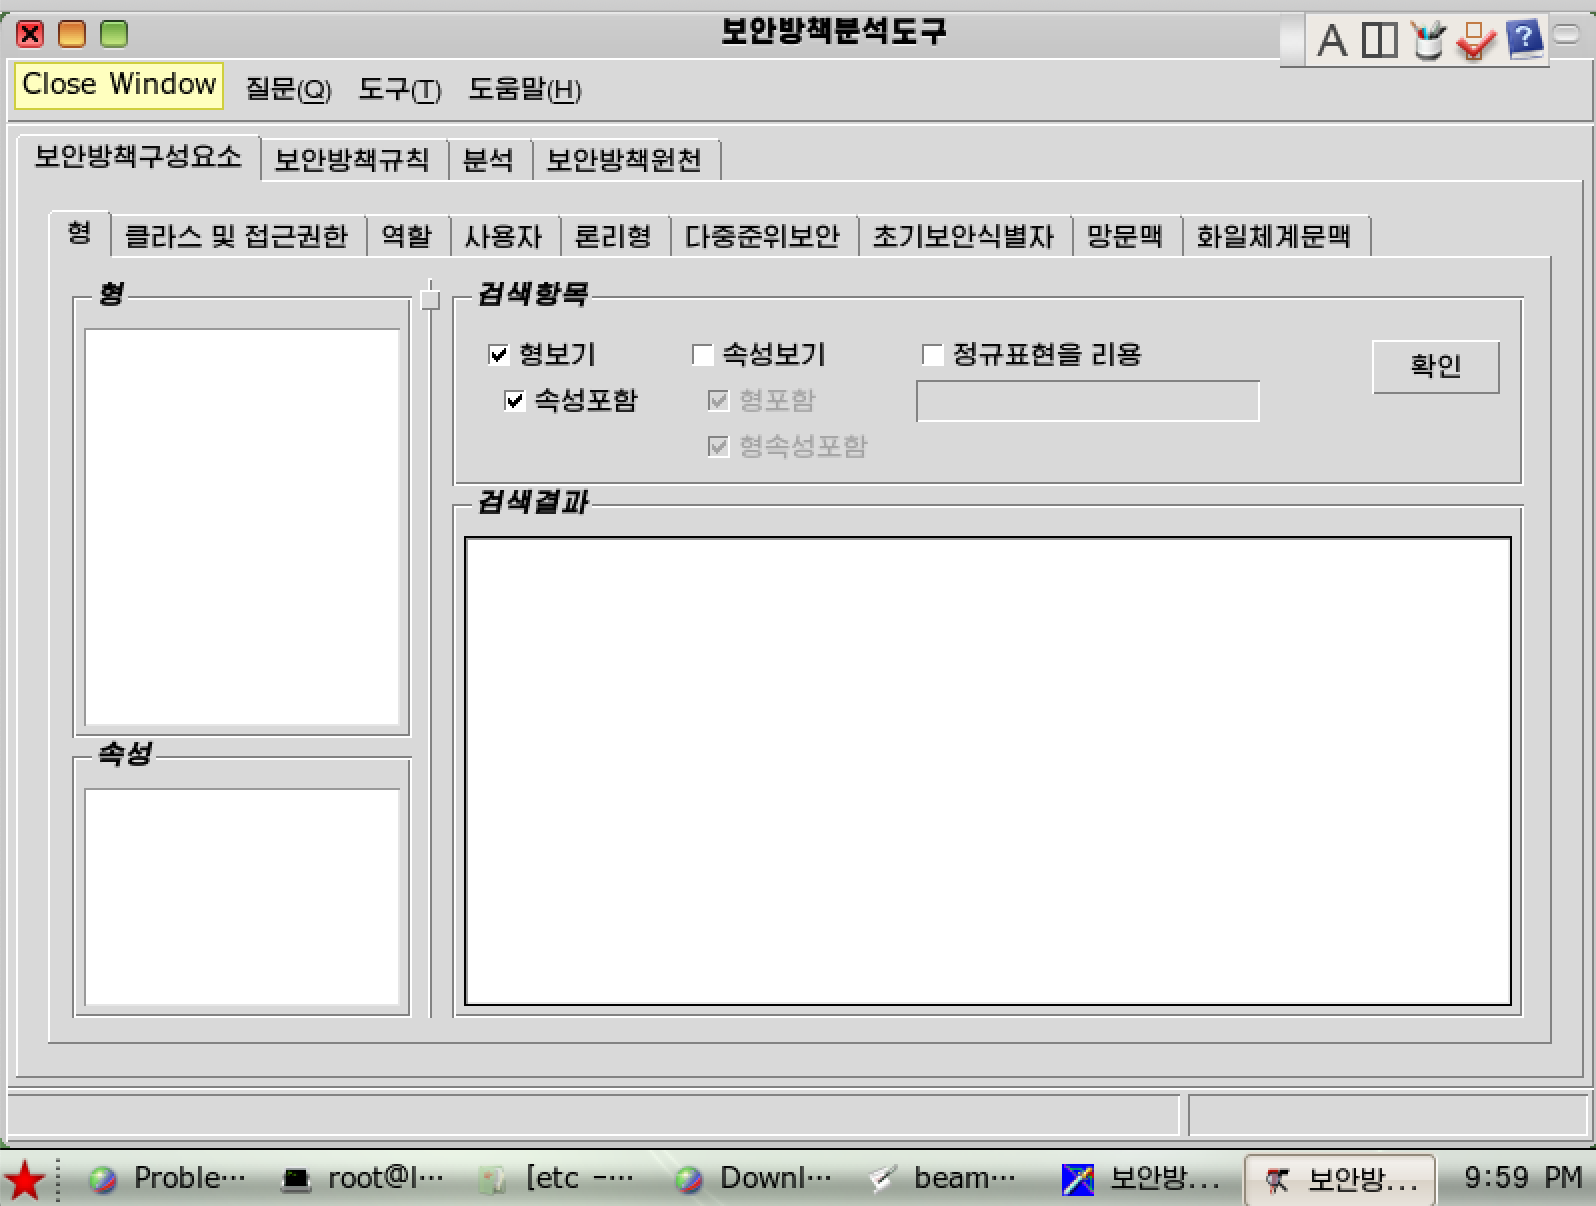The height and width of the screenshot is (1206, 1596).
Task: Click the two-column layout icon in title toolbar
Action: tap(1380, 40)
